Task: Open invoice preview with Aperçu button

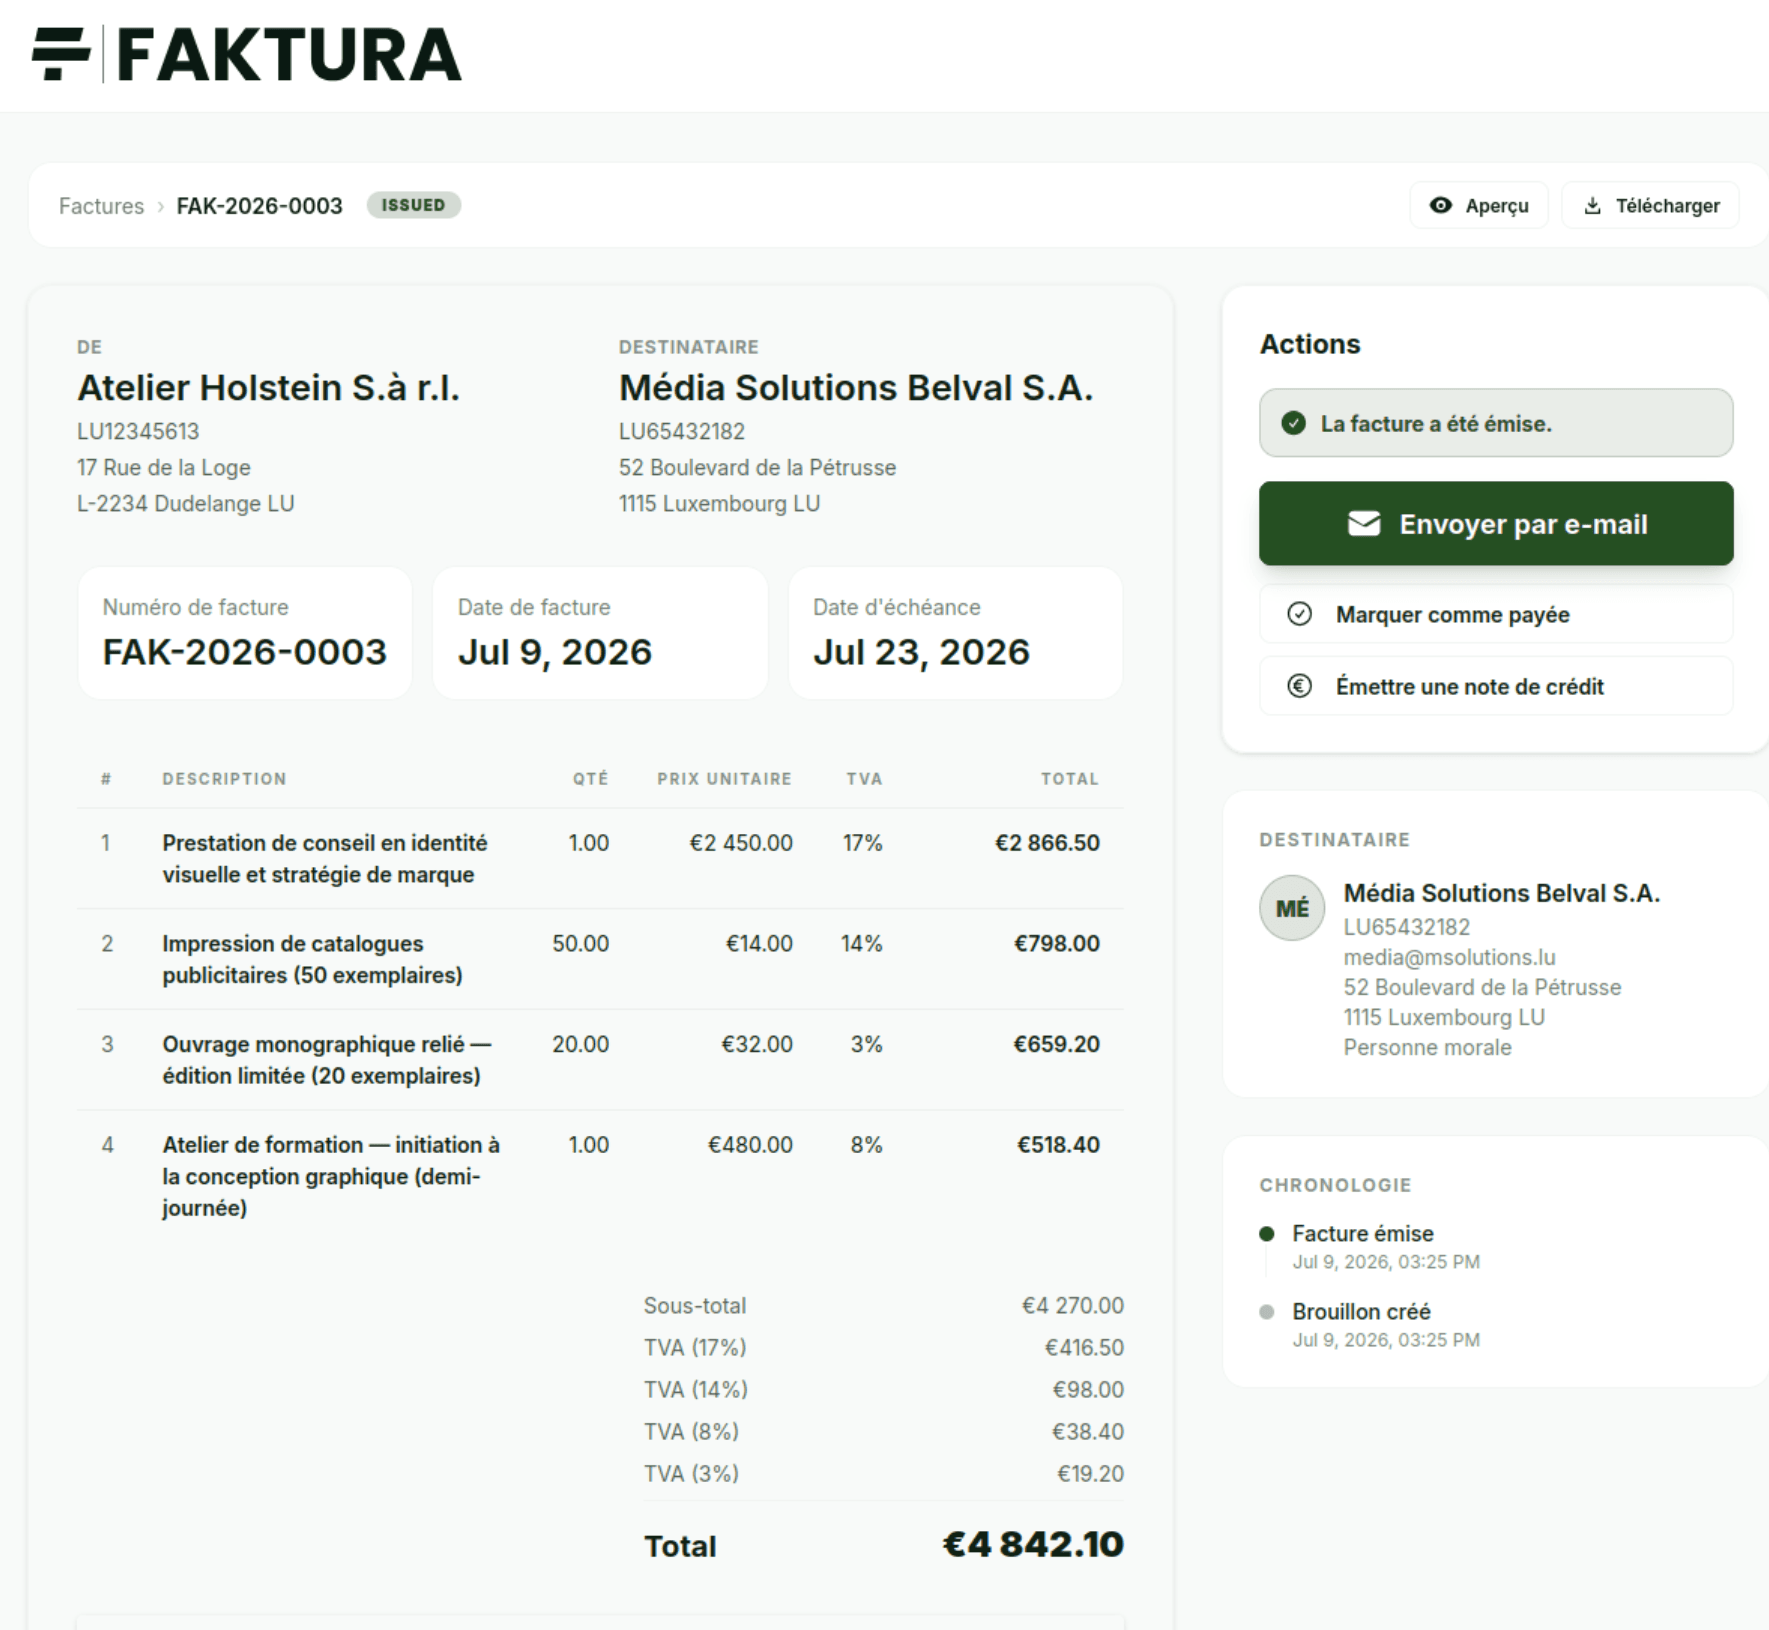Action: pyautogui.click(x=1479, y=205)
